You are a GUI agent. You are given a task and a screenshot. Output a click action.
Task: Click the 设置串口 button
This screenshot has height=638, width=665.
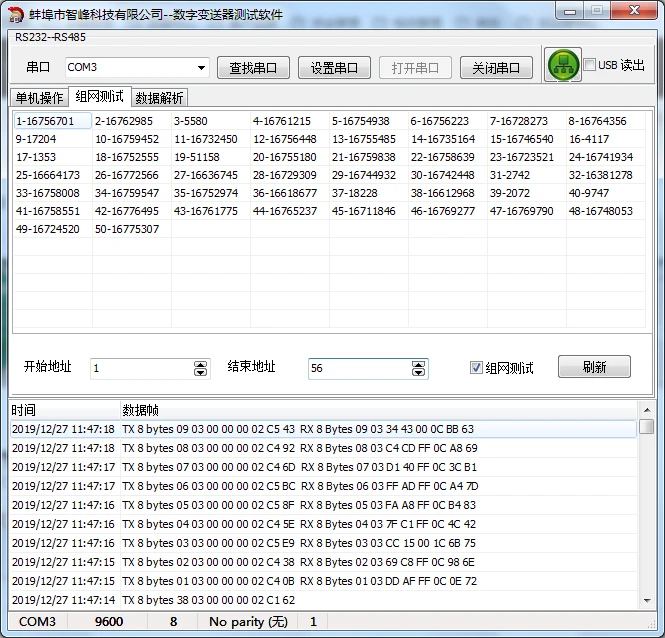point(334,67)
